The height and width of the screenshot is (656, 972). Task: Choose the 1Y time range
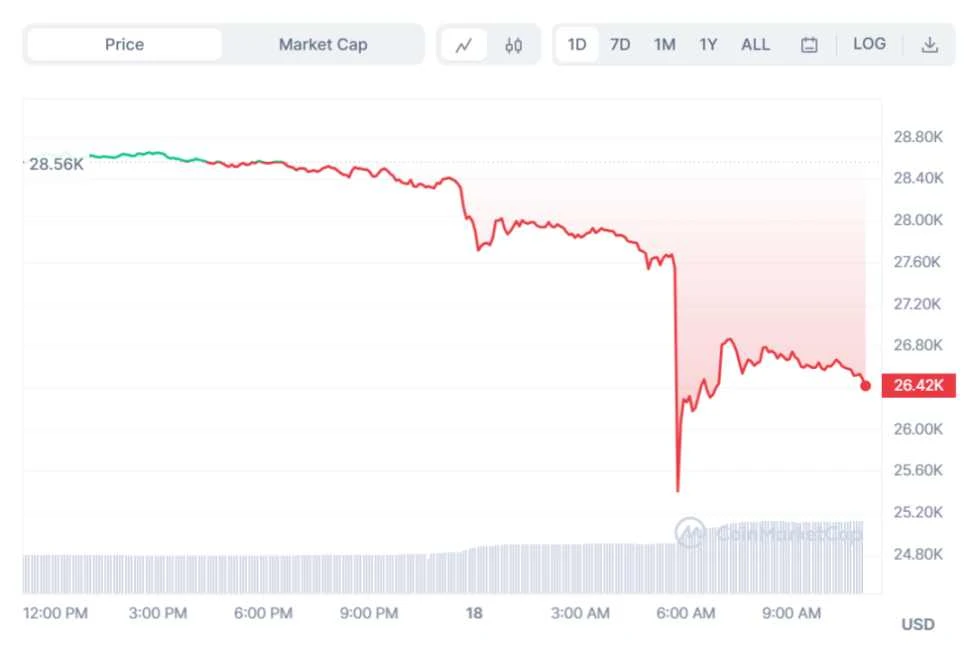(708, 45)
